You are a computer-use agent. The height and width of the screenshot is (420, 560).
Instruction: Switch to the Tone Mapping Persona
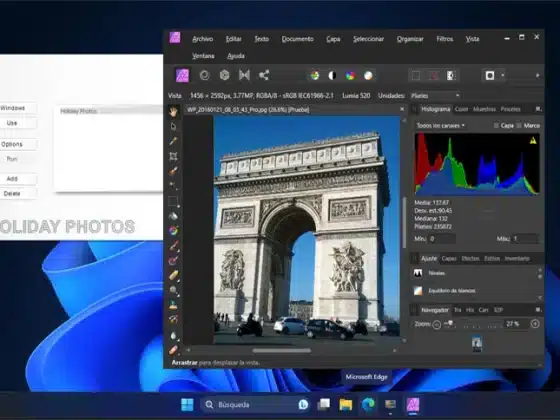coord(244,75)
